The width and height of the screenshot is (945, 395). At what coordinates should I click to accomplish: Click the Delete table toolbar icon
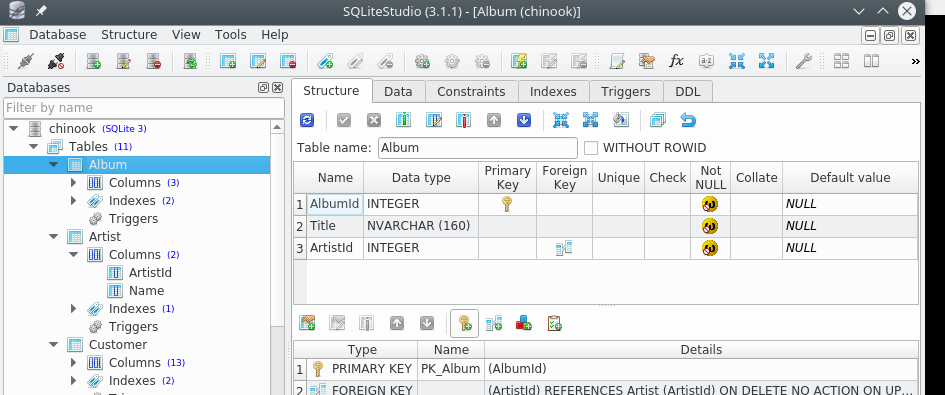click(288, 61)
